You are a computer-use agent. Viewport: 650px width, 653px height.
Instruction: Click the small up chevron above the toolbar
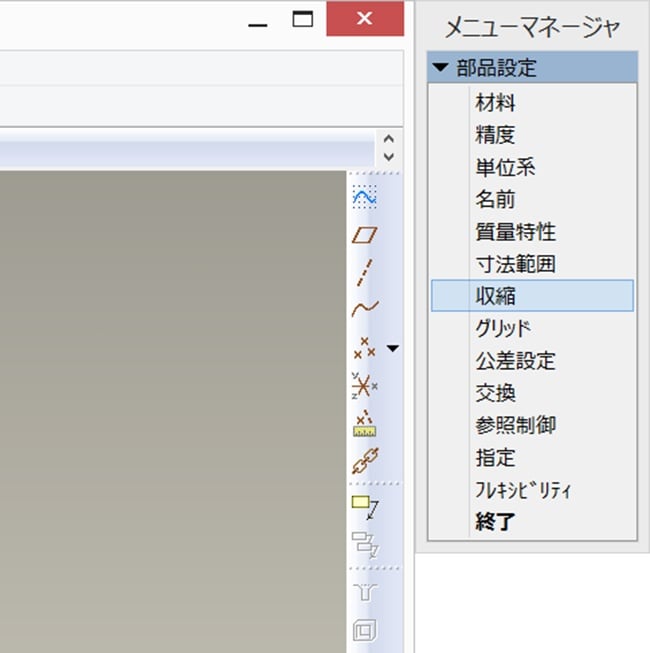389,139
